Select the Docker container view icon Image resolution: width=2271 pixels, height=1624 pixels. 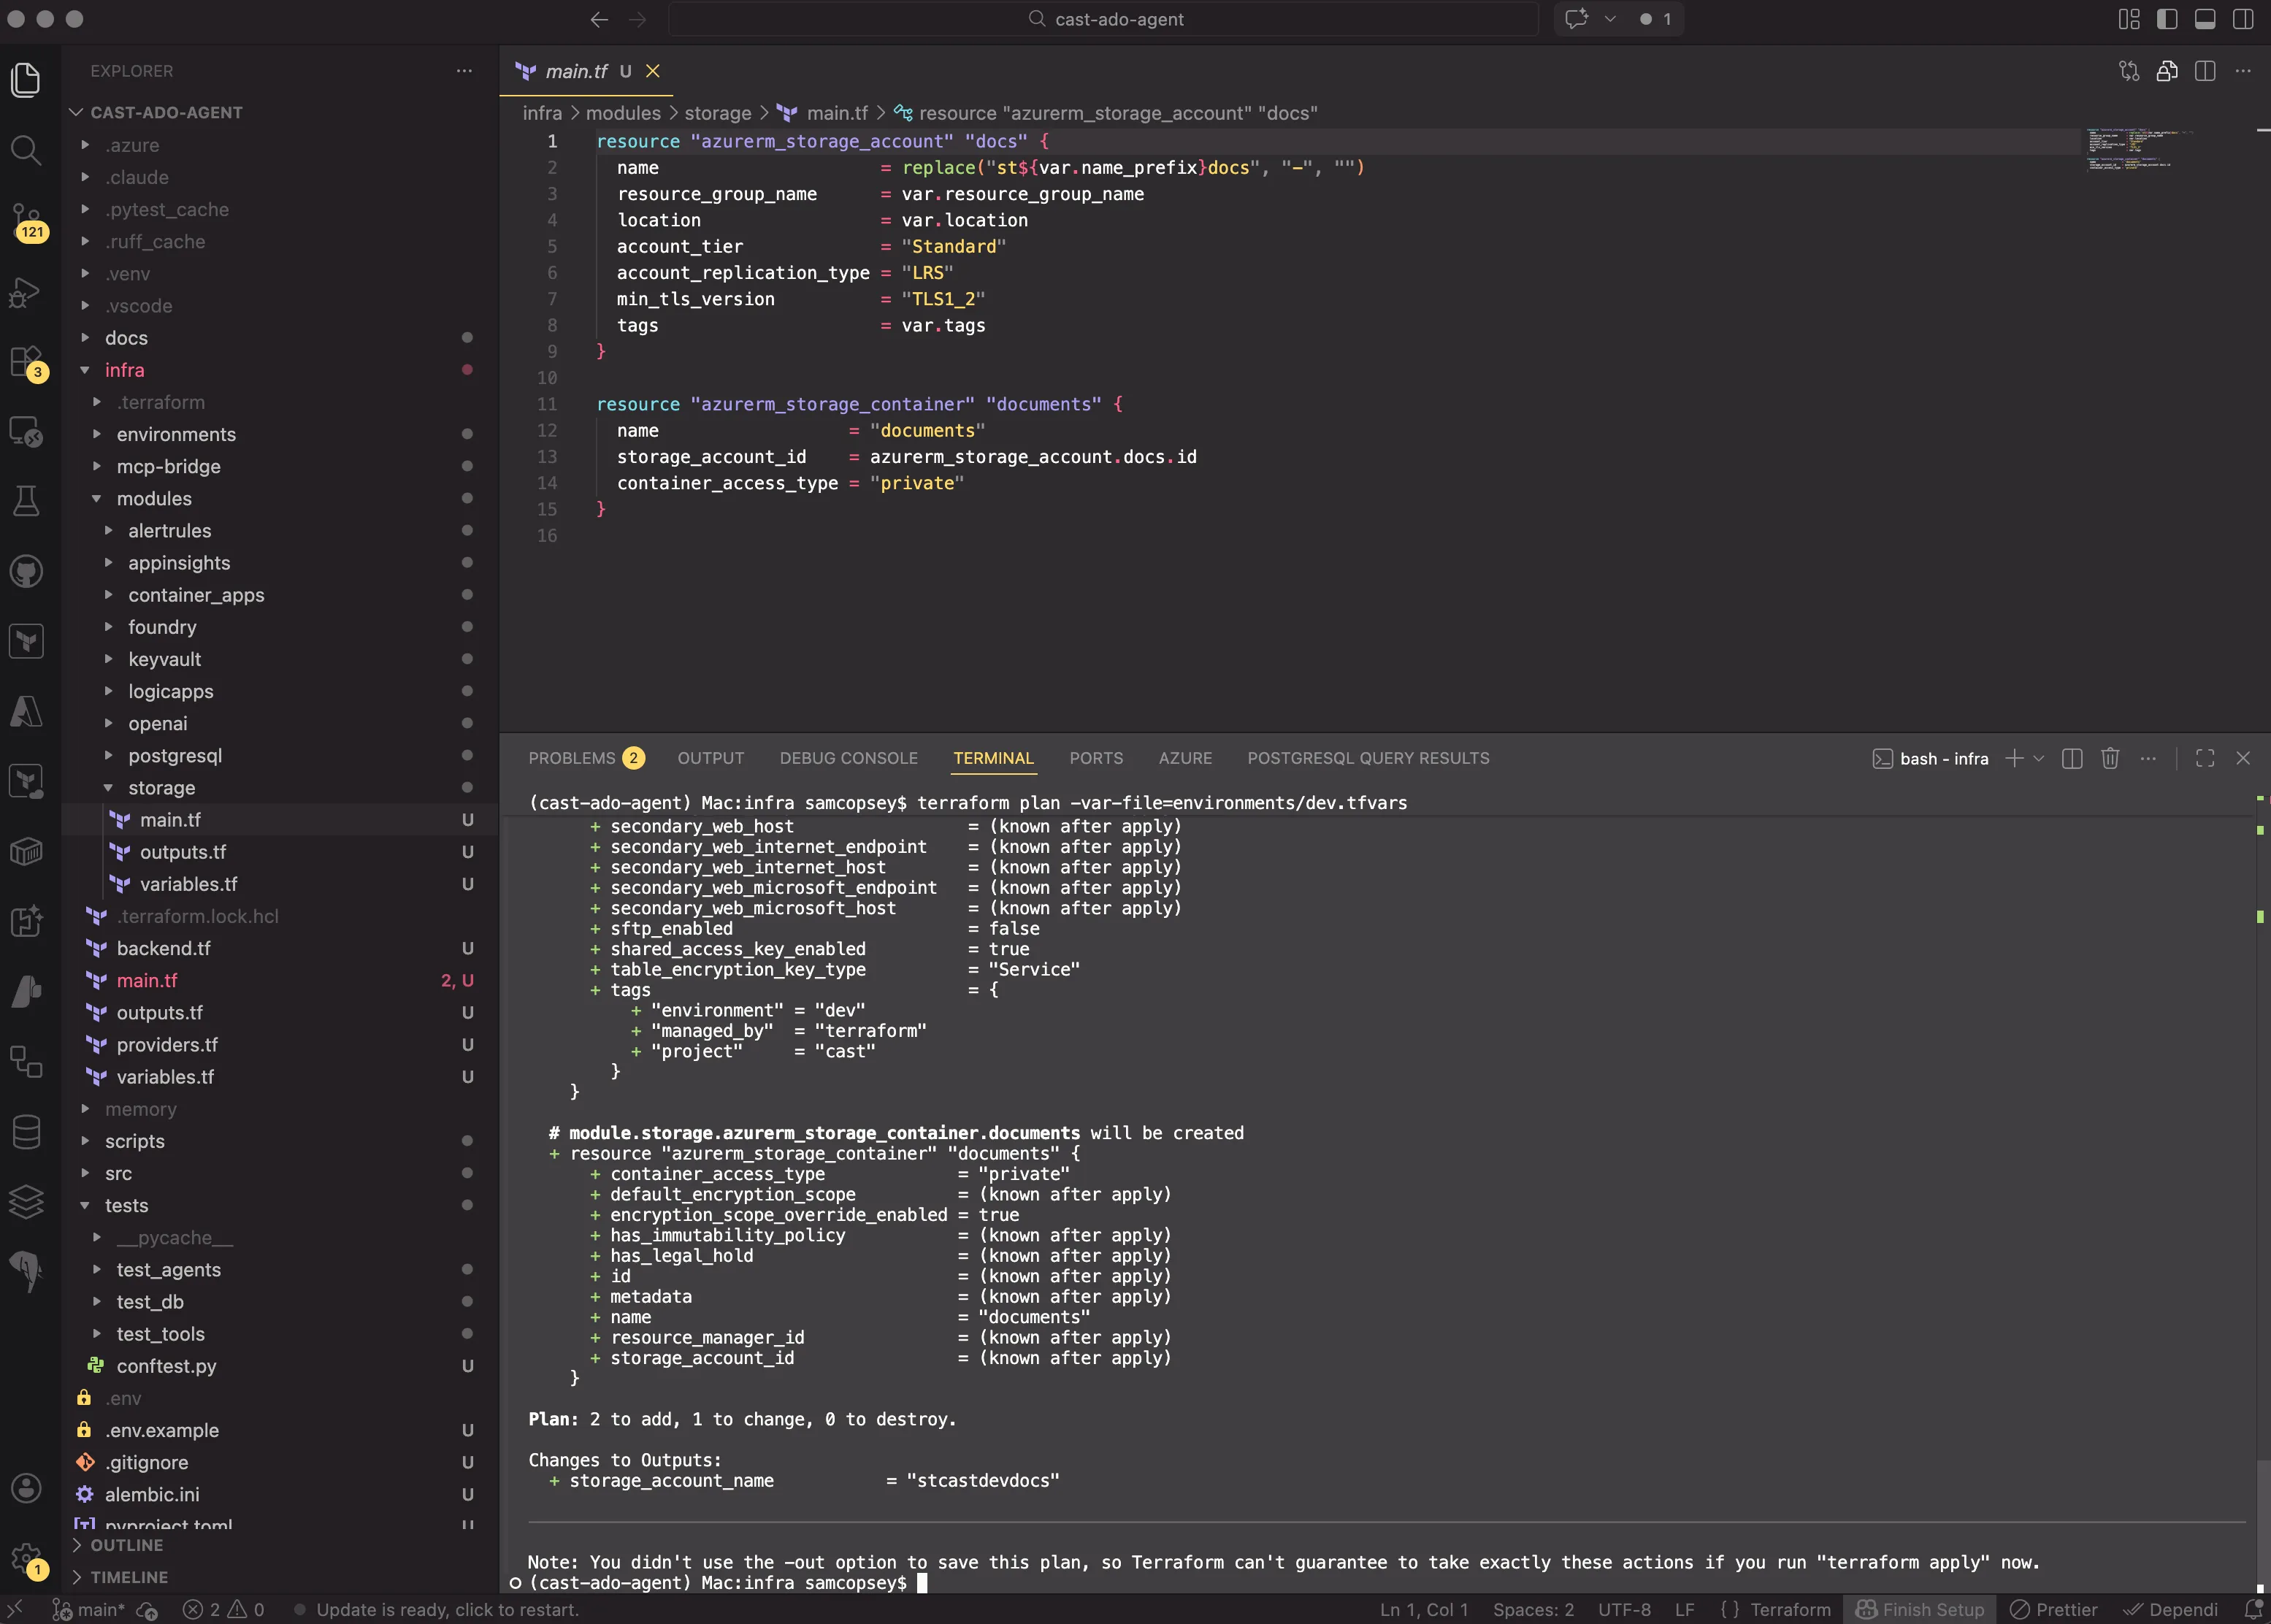pyautogui.click(x=26, y=852)
